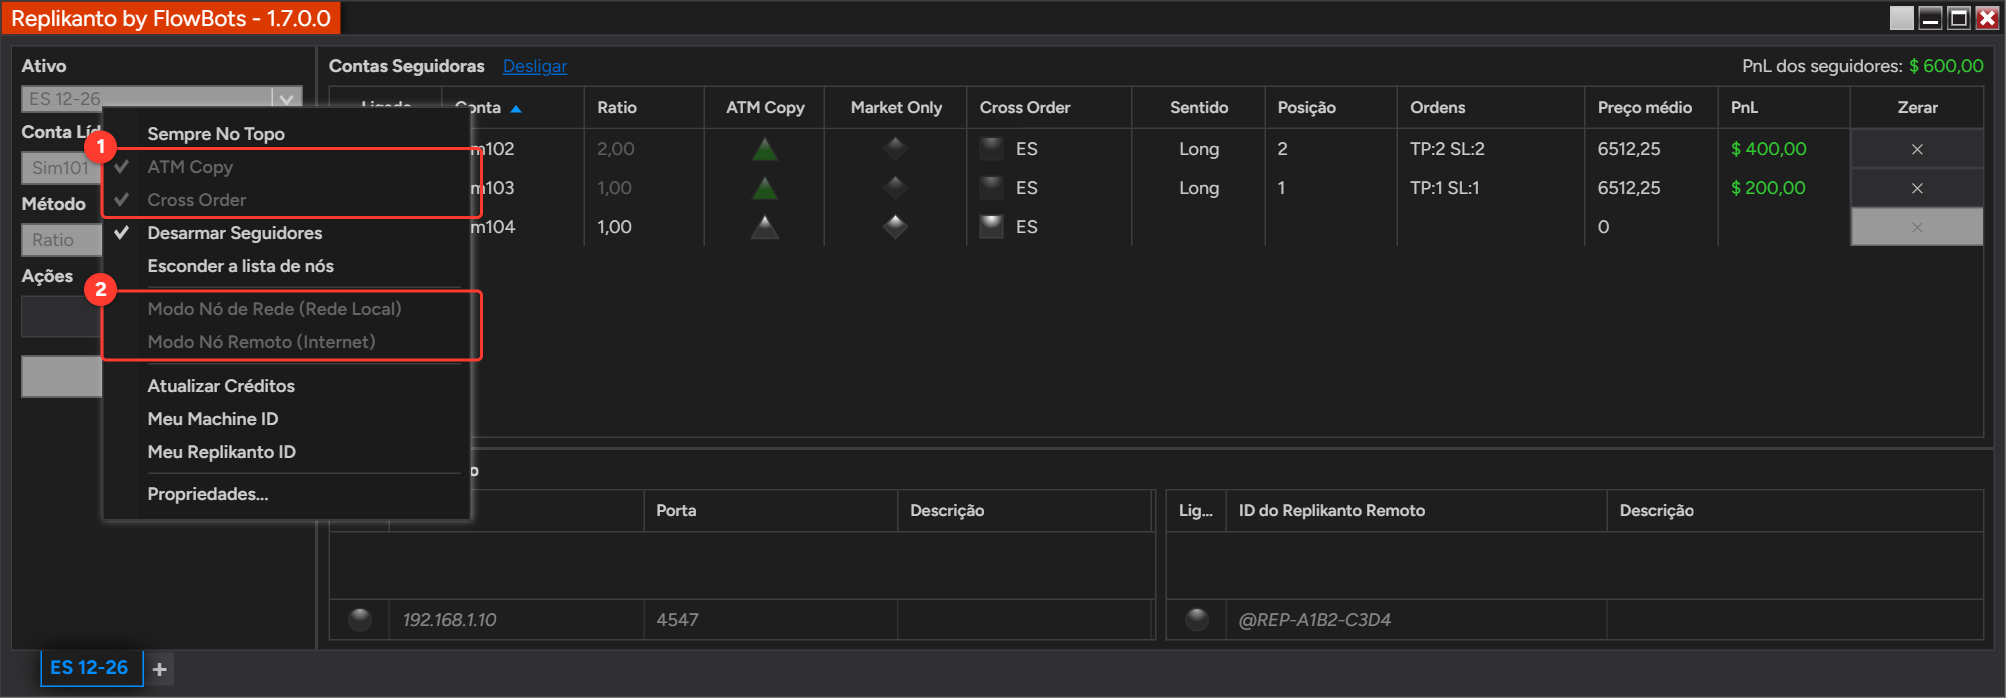The width and height of the screenshot is (2006, 698).
Task: Select the ratio value 2,00
Action: [x=616, y=149]
